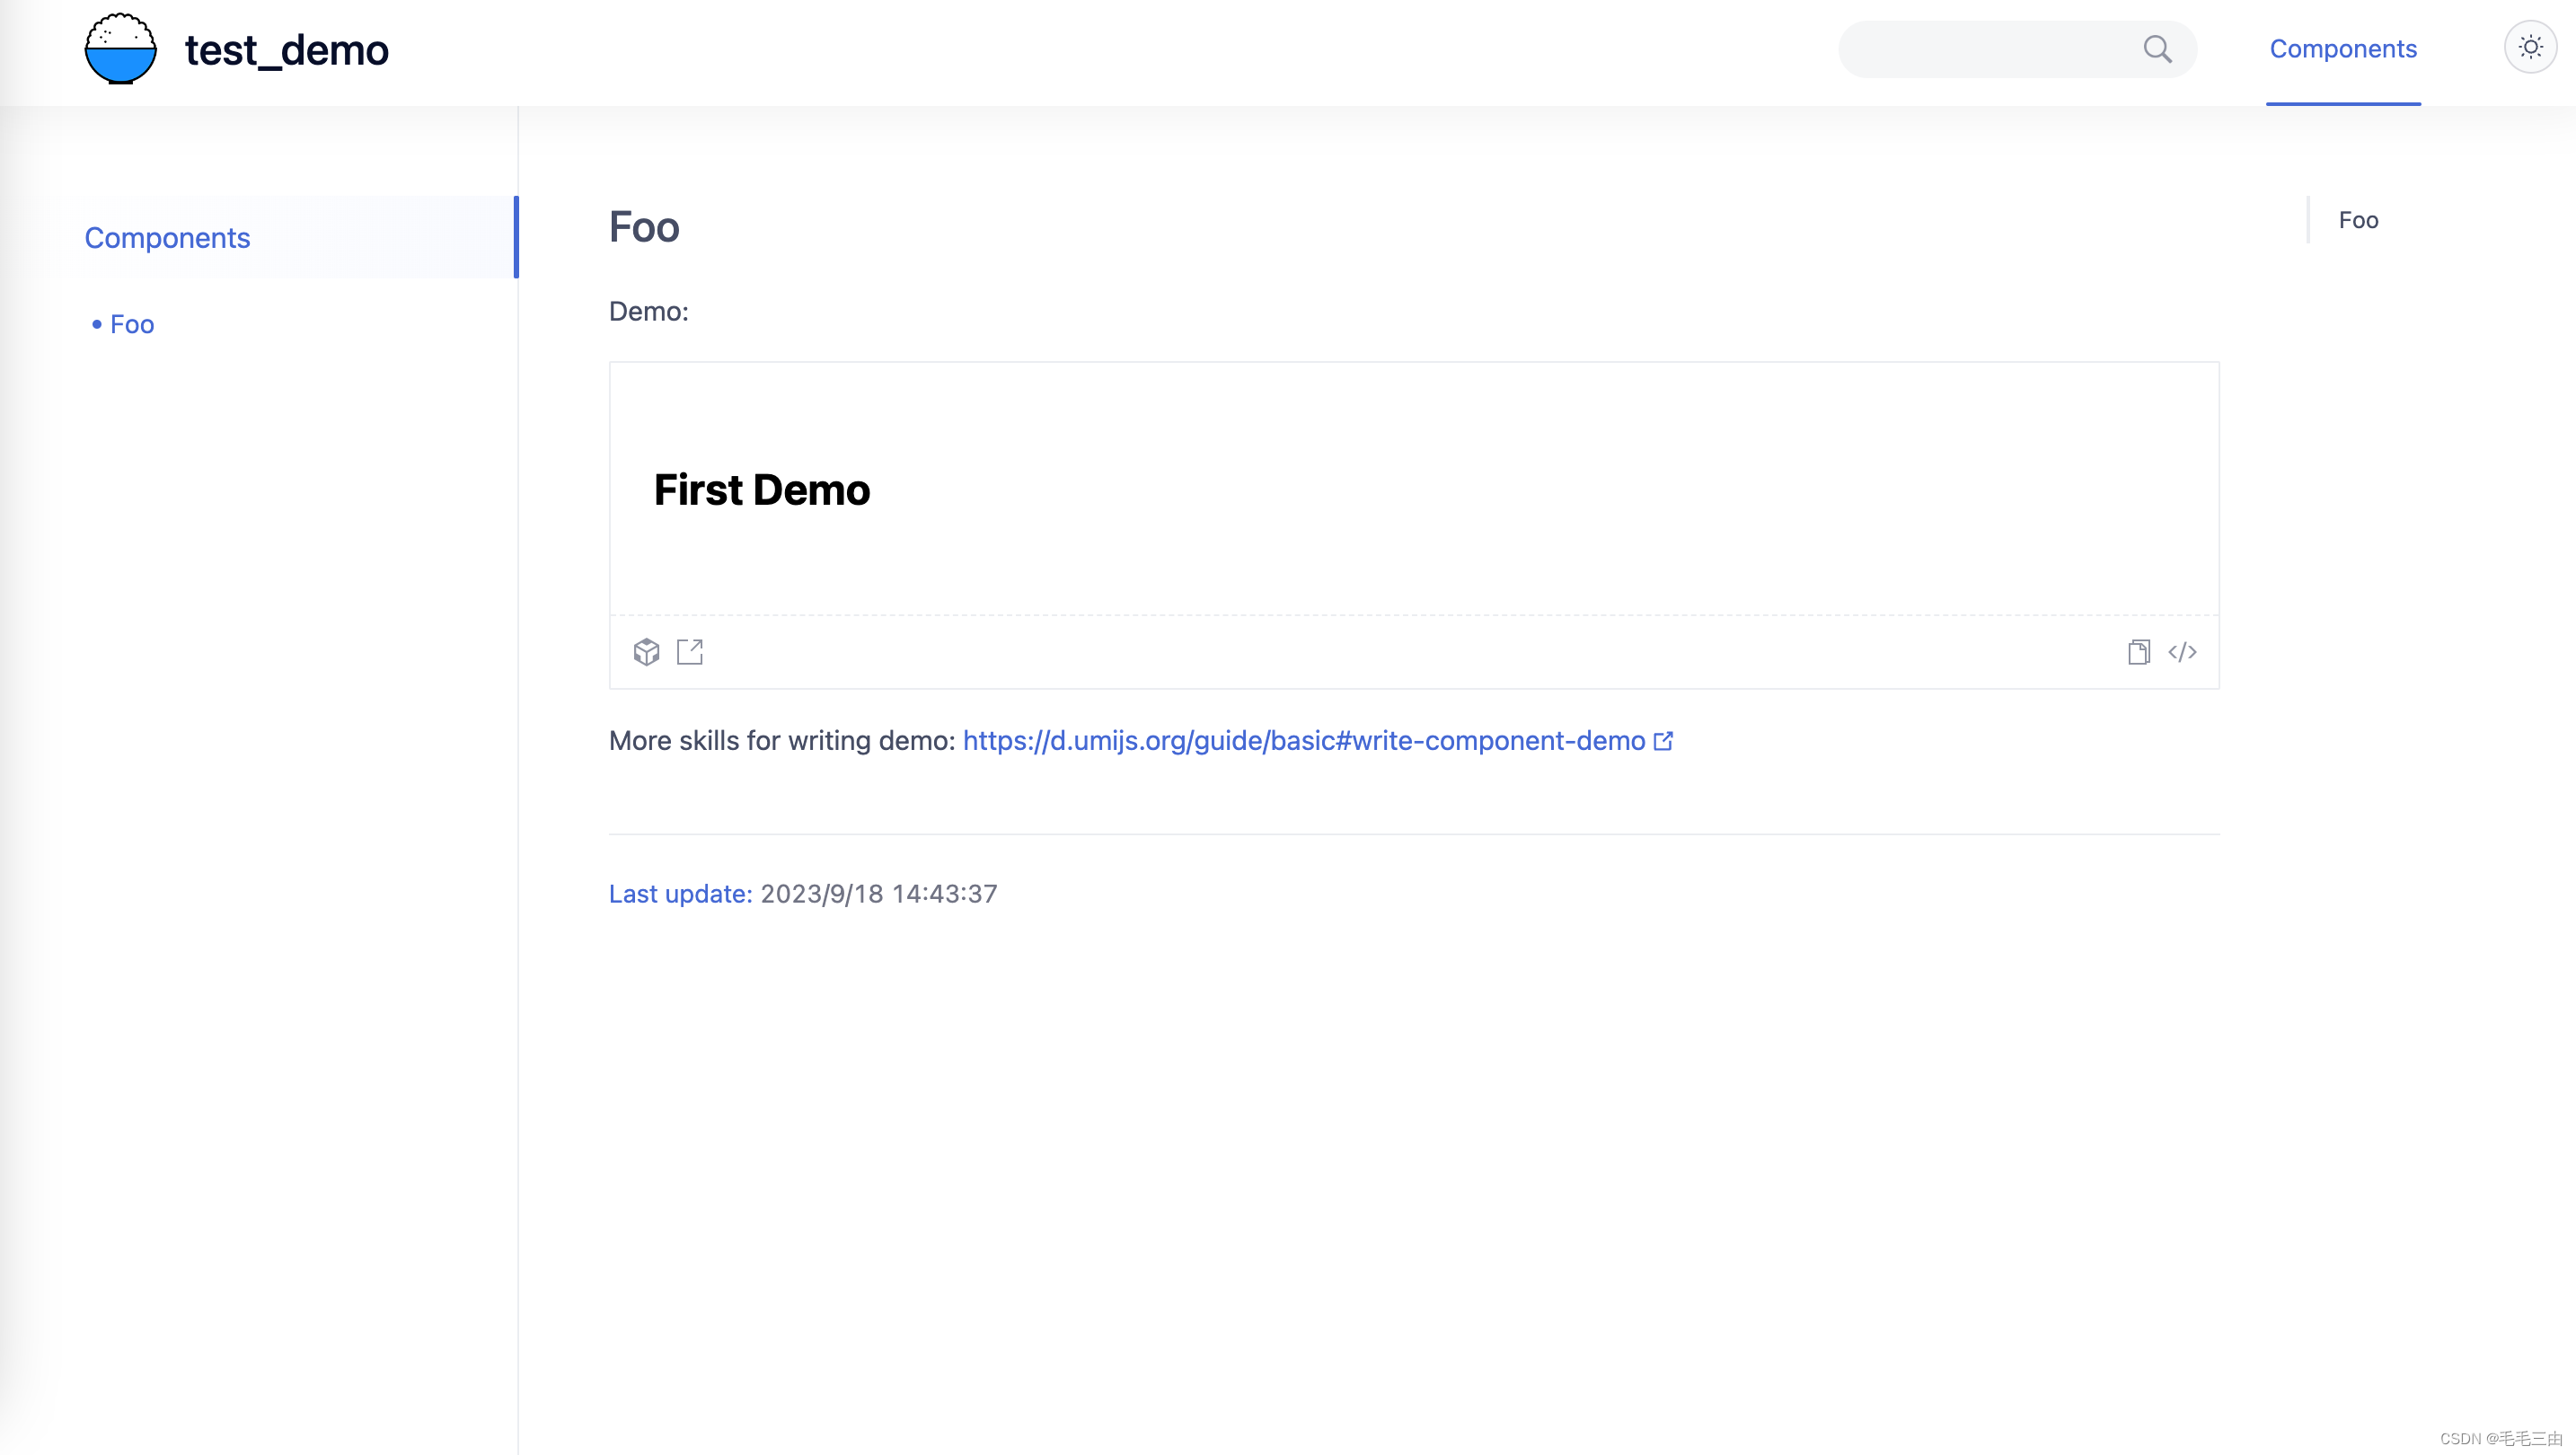Click the copy code icon
Screen dimensions: 2576x1455
point(2139,651)
